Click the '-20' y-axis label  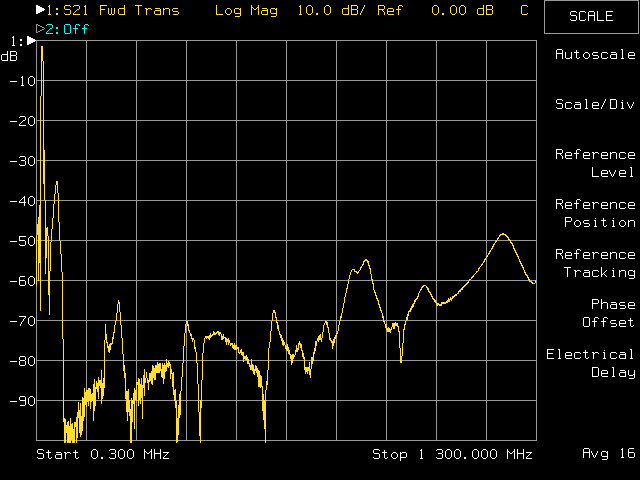point(23,121)
